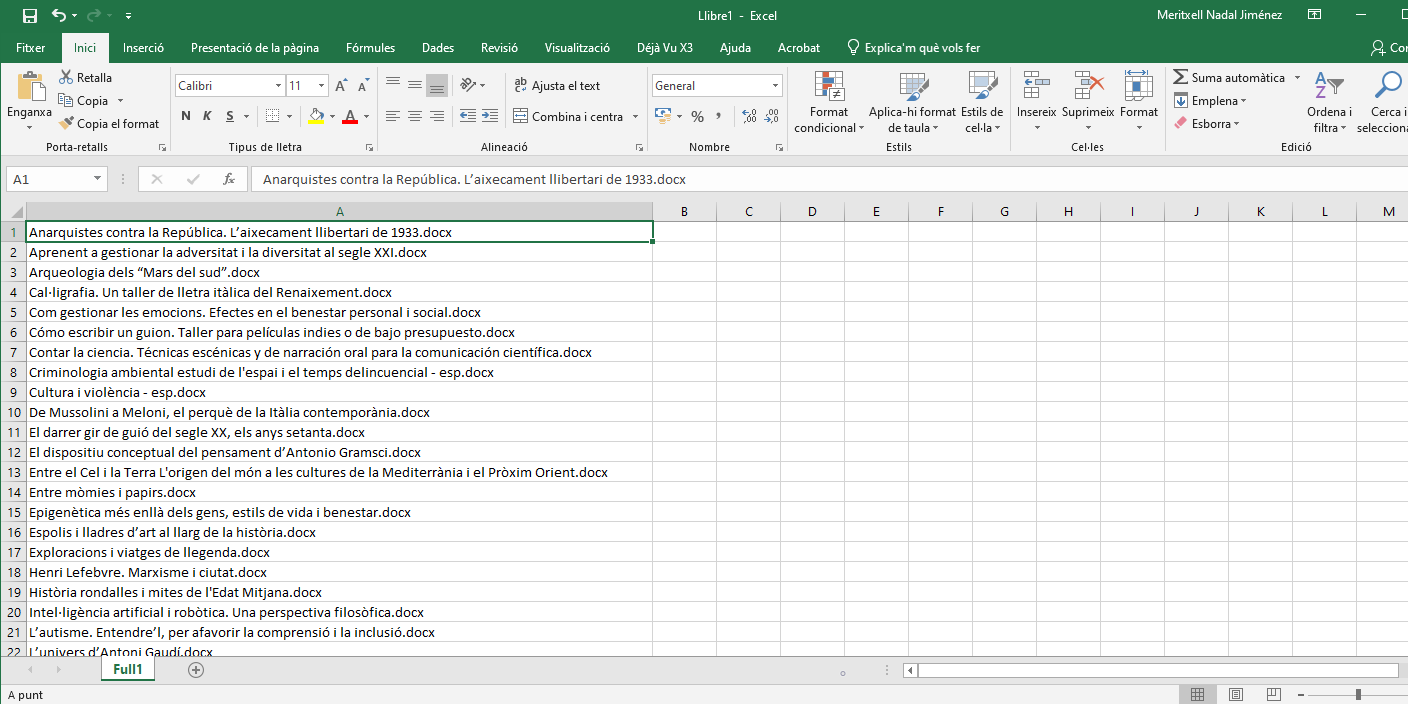This screenshot has width=1408, height=704.
Task: Expand the Name Box dropdown arrow
Action: point(97,179)
